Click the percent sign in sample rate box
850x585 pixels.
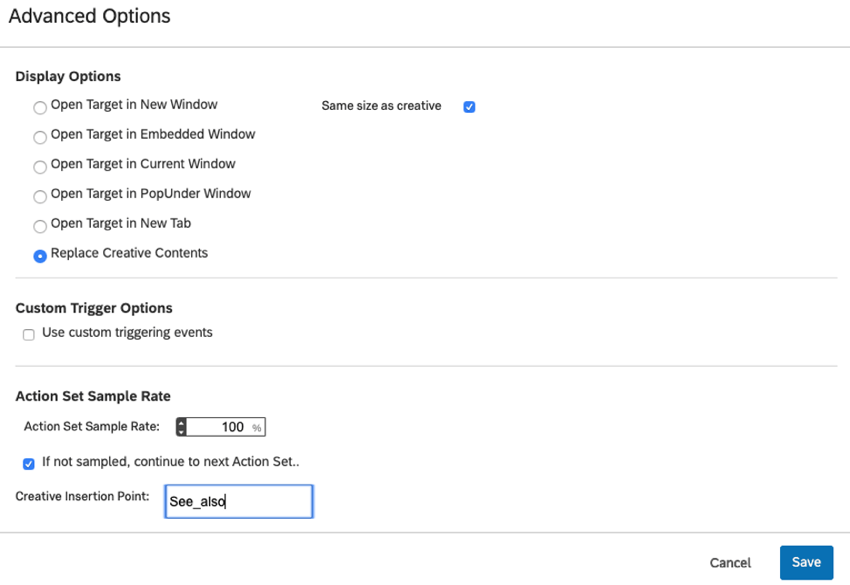257,428
